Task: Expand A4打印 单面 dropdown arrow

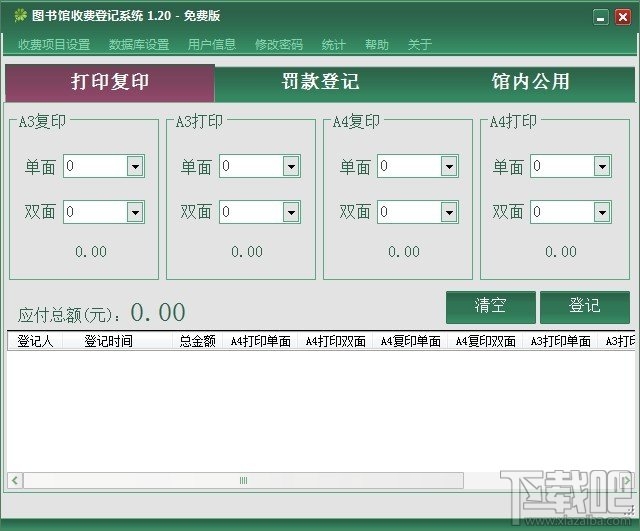Action: pyautogui.click(x=602, y=166)
